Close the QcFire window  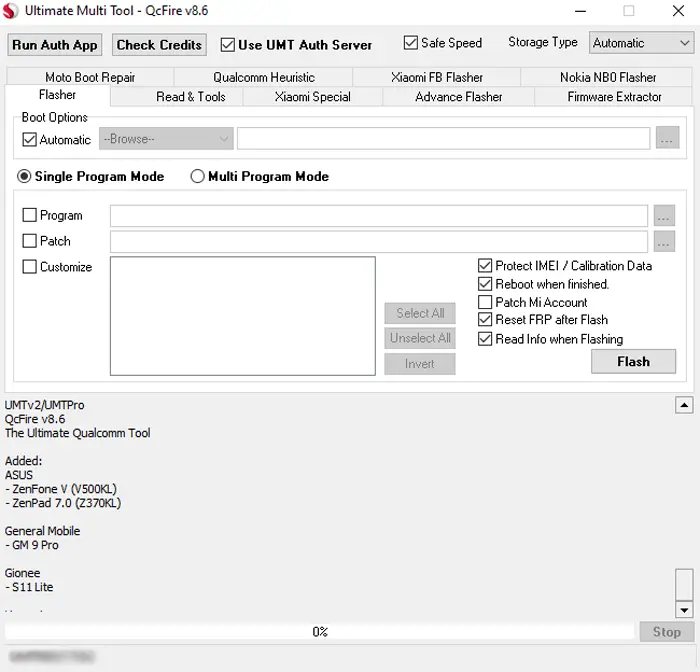[678, 11]
